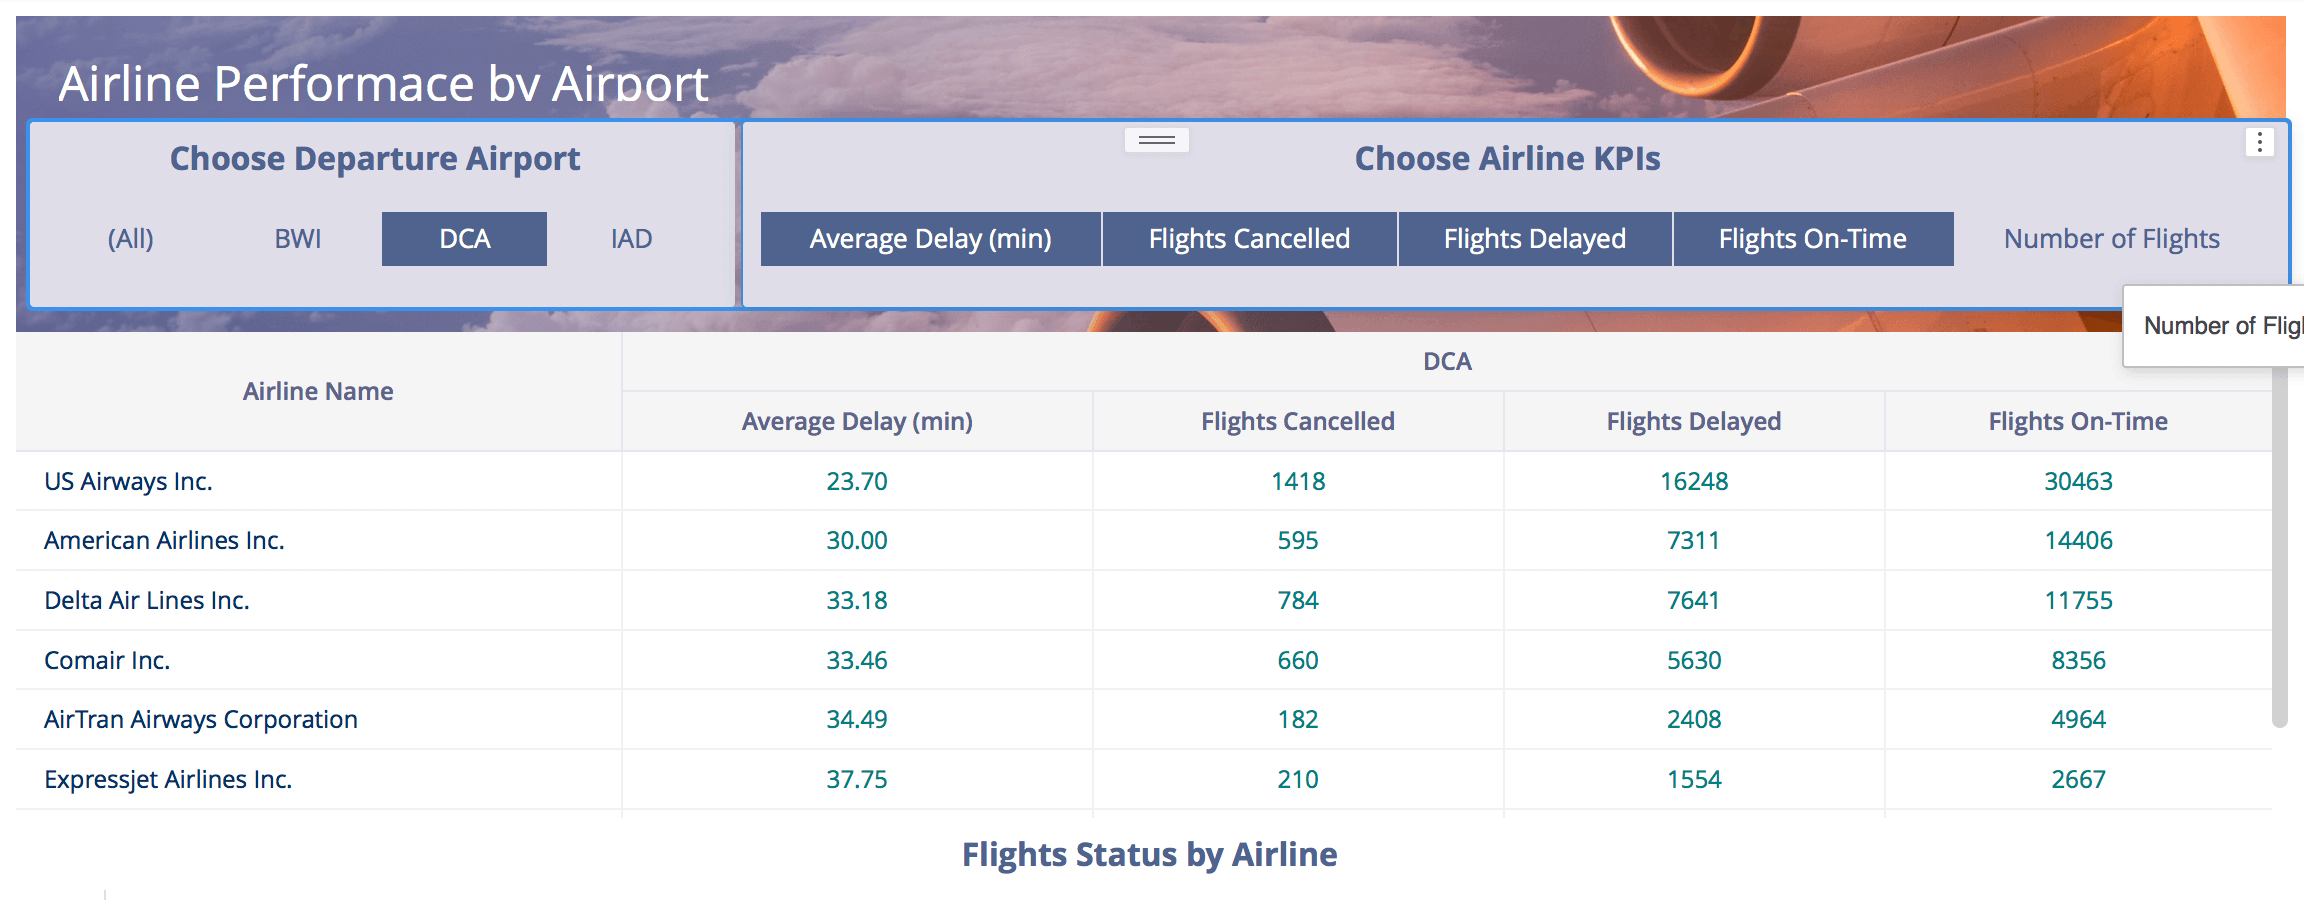Image resolution: width=2304 pixels, height=900 pixels.
Task: Turn off the Flights On-Time KPI button
Action: 1812,239
